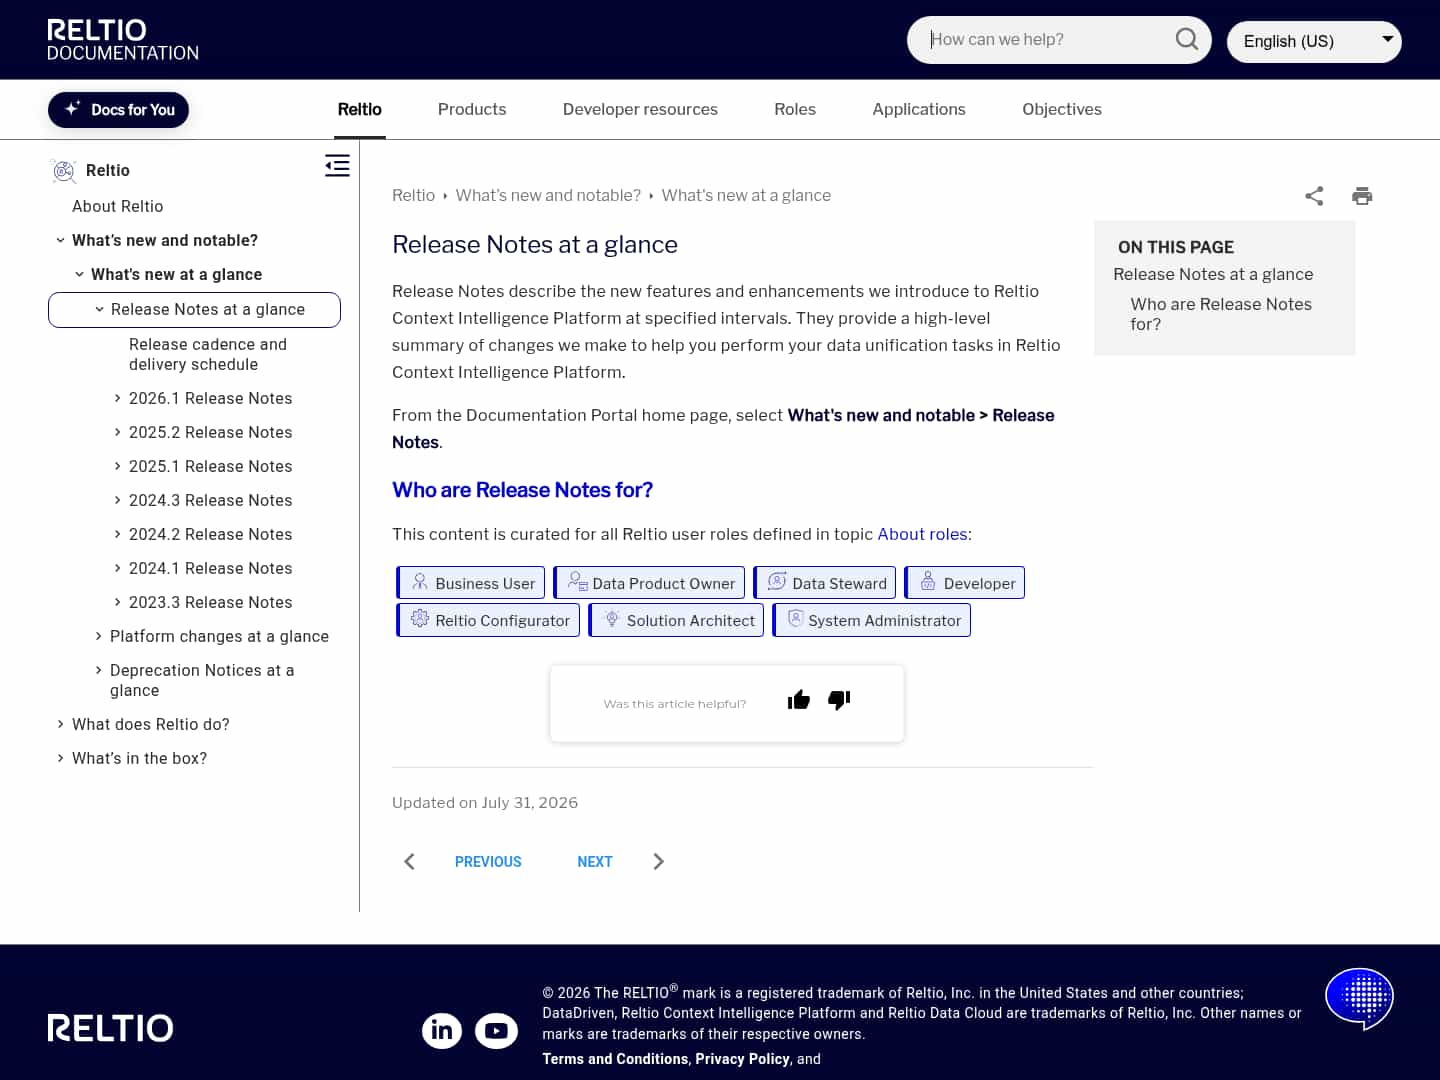Select the Business User role badge
Screen dimensions: 1440x1080
pyautogui.click(x=471, y=583)
